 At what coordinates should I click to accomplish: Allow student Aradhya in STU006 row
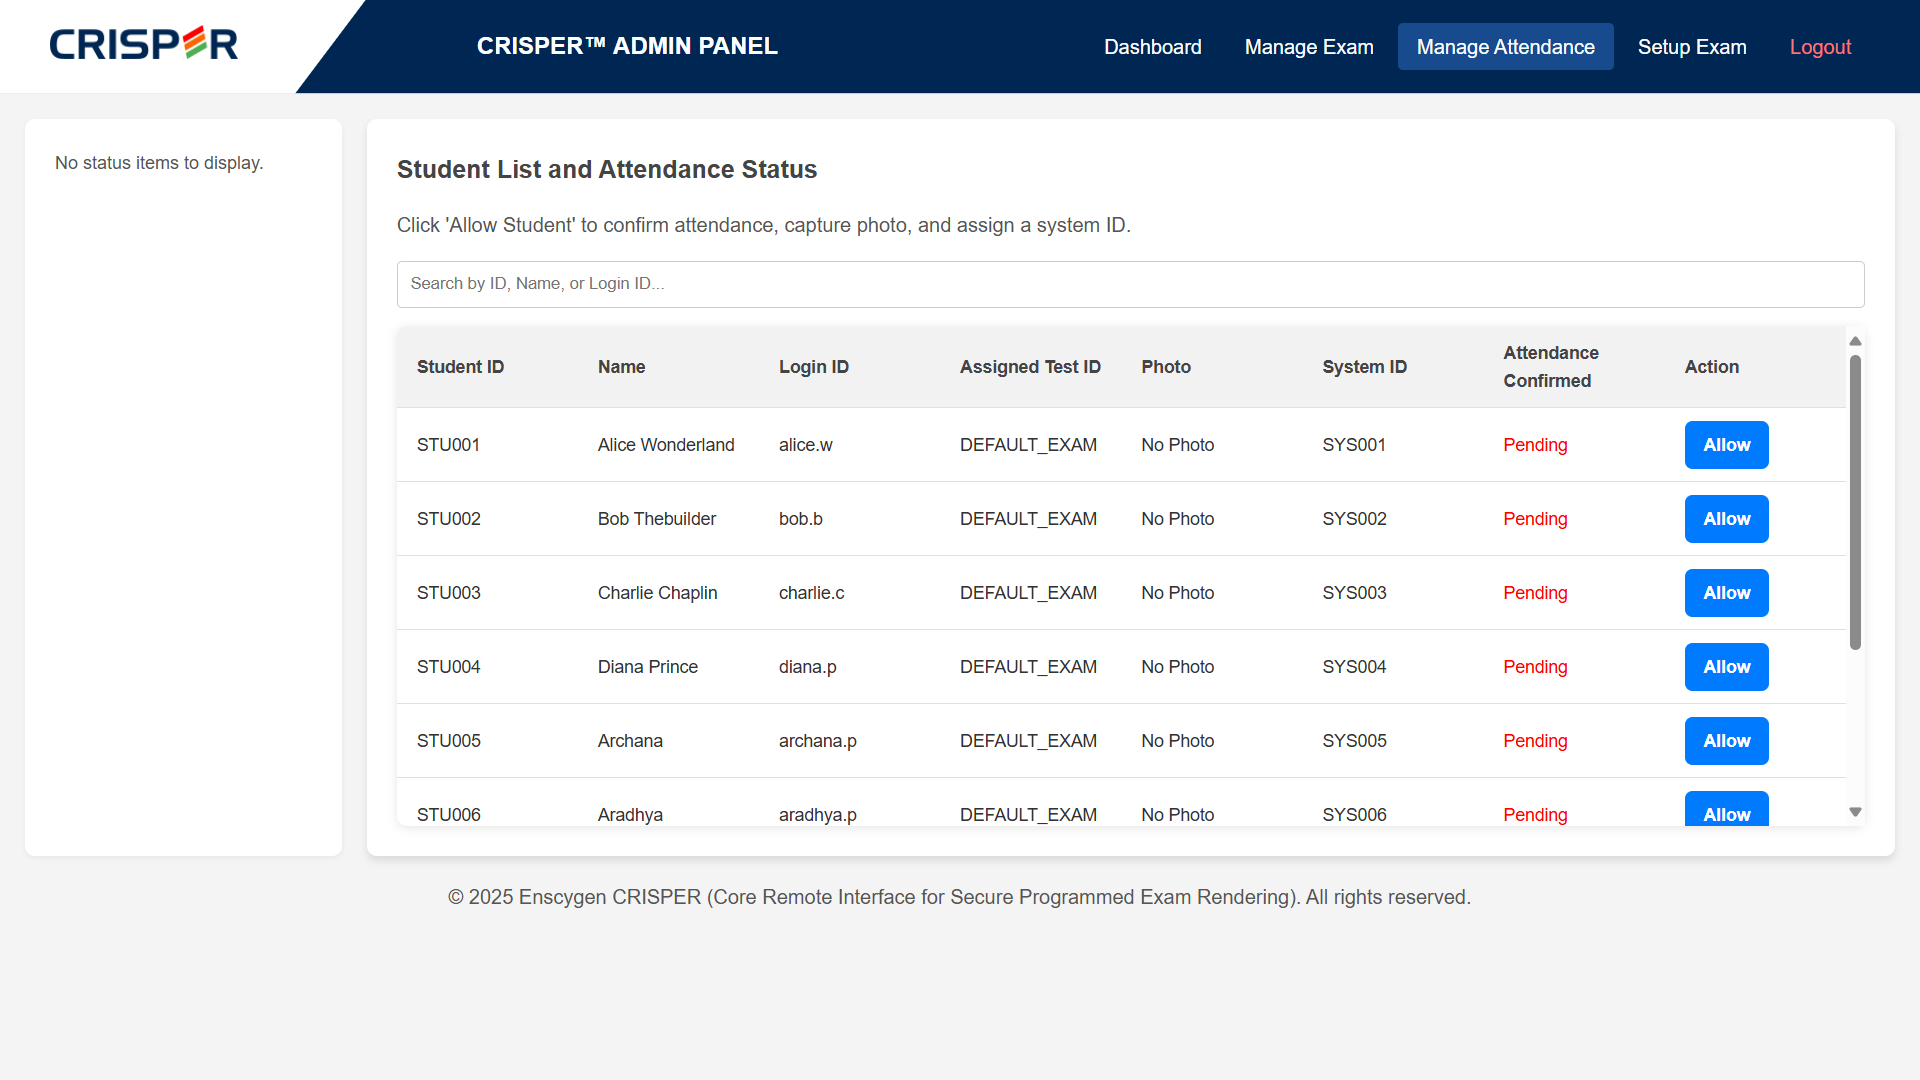tap(1726, 809)
